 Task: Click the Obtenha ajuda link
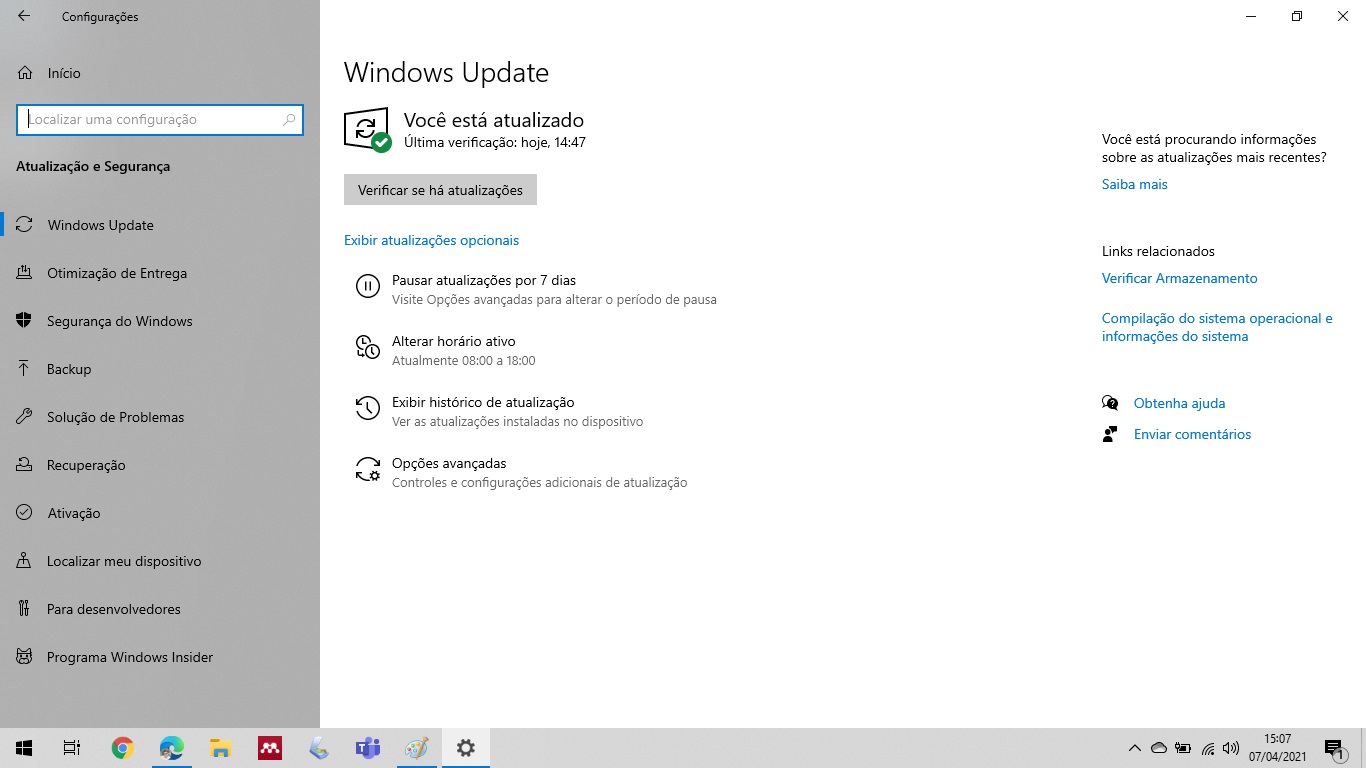point(1179,403)
